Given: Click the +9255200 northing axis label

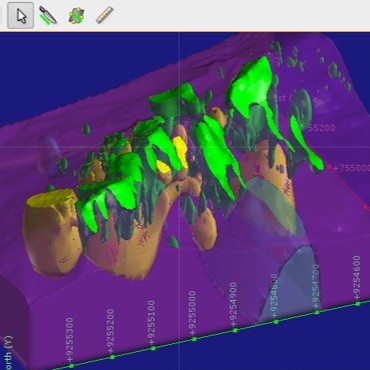Looking at the screenshot, I should tap(110, 331).
